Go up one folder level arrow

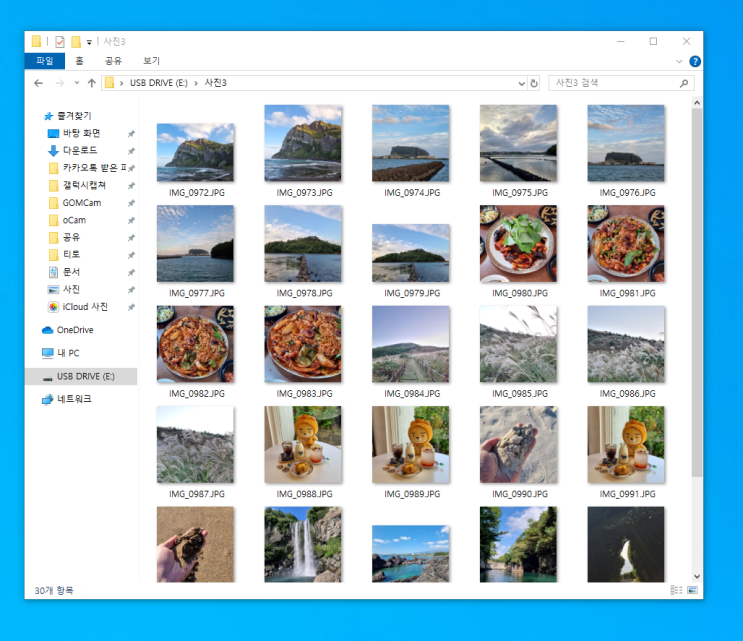[x=91, y=83]
